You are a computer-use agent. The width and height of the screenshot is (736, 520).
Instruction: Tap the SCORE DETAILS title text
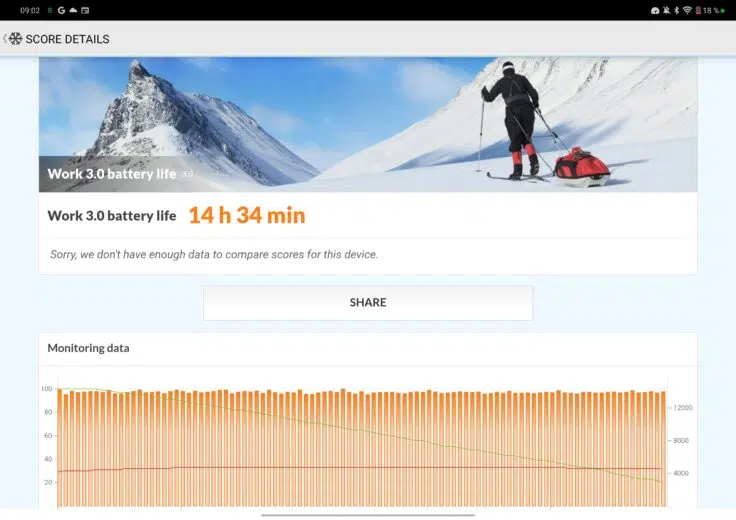(68, 39)
